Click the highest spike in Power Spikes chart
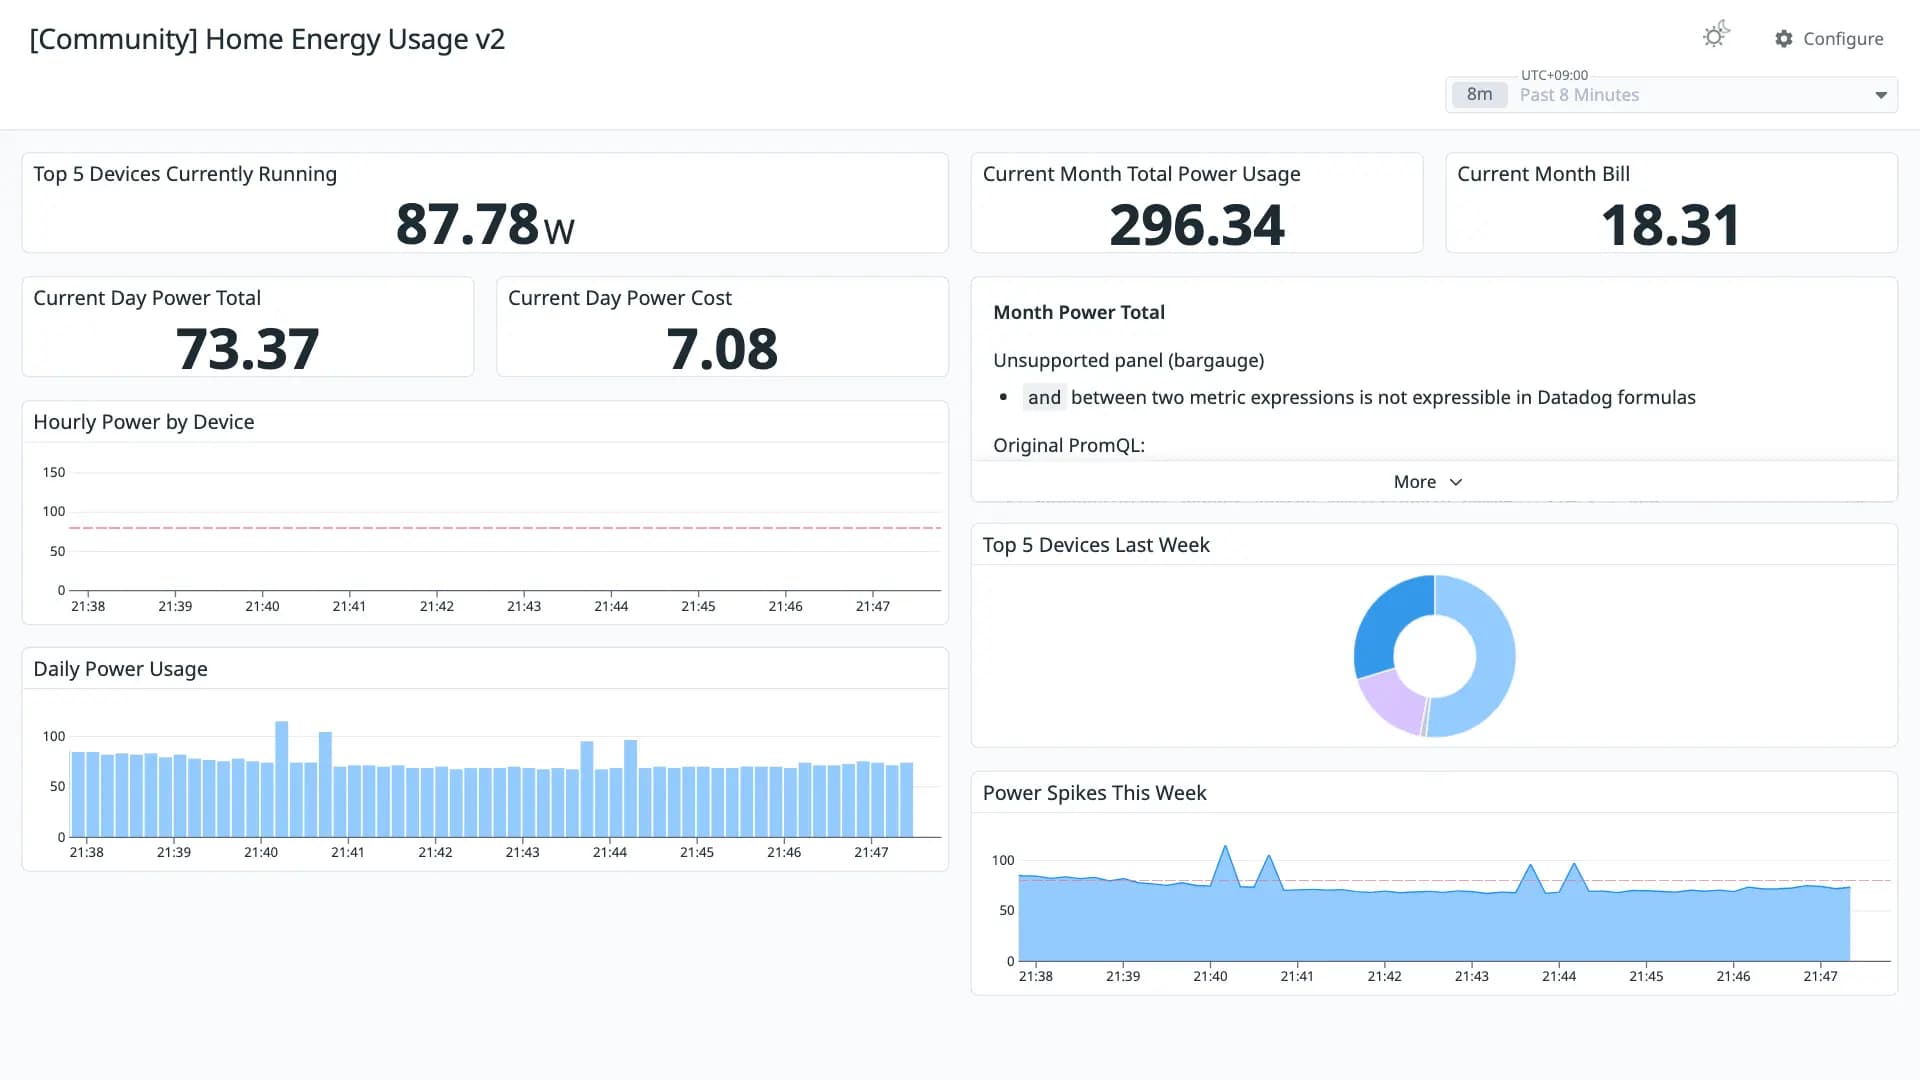 [x=1225, y=848]
